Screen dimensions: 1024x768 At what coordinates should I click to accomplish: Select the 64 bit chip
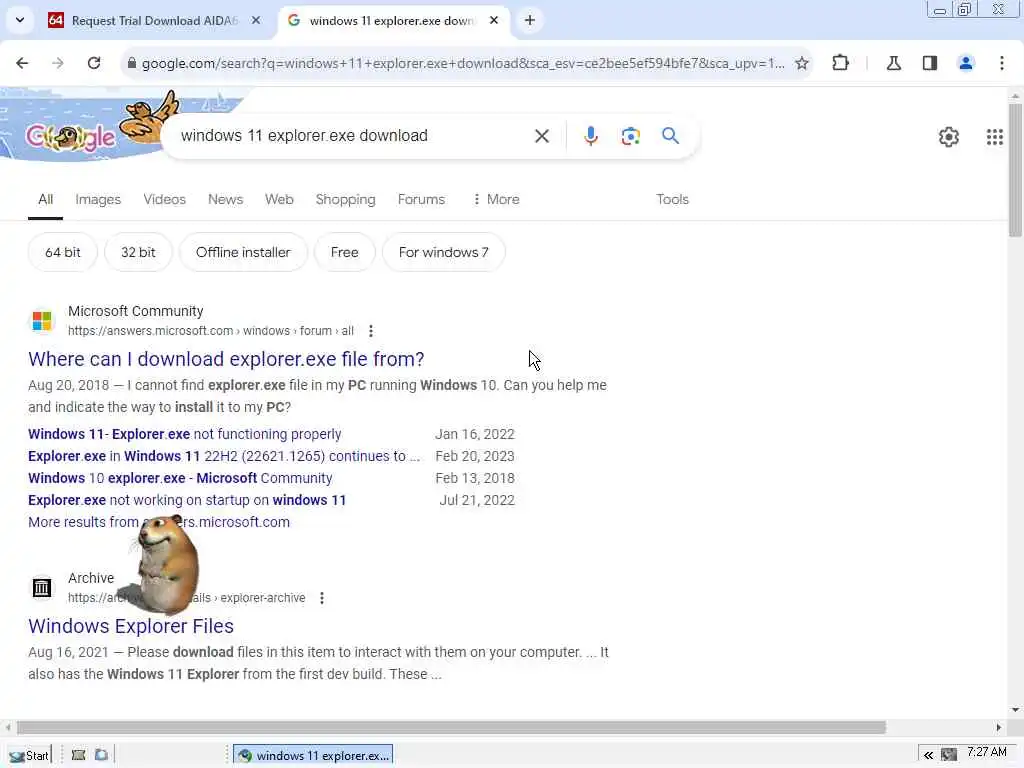click(x=63, y=252)
